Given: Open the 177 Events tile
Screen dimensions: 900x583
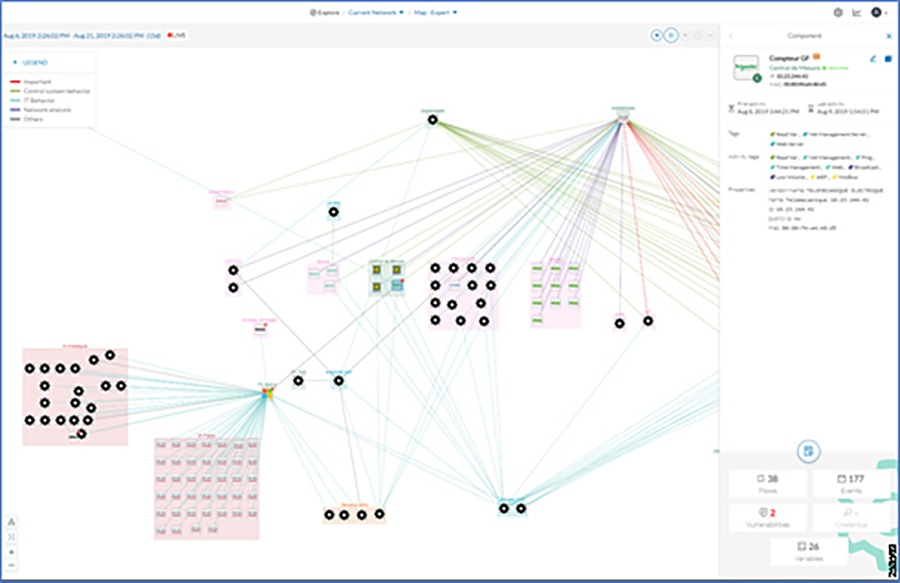Looking at the screenshot, I should pos(851,483).
